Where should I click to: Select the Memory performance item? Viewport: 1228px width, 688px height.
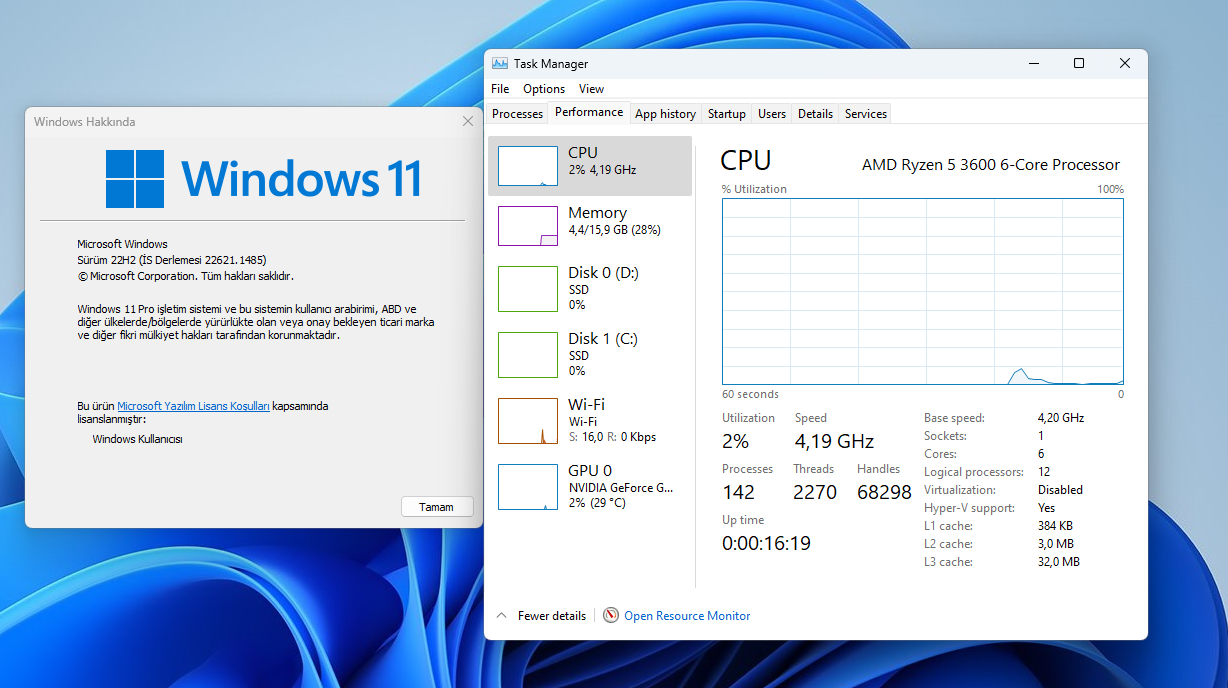point(590,226)
